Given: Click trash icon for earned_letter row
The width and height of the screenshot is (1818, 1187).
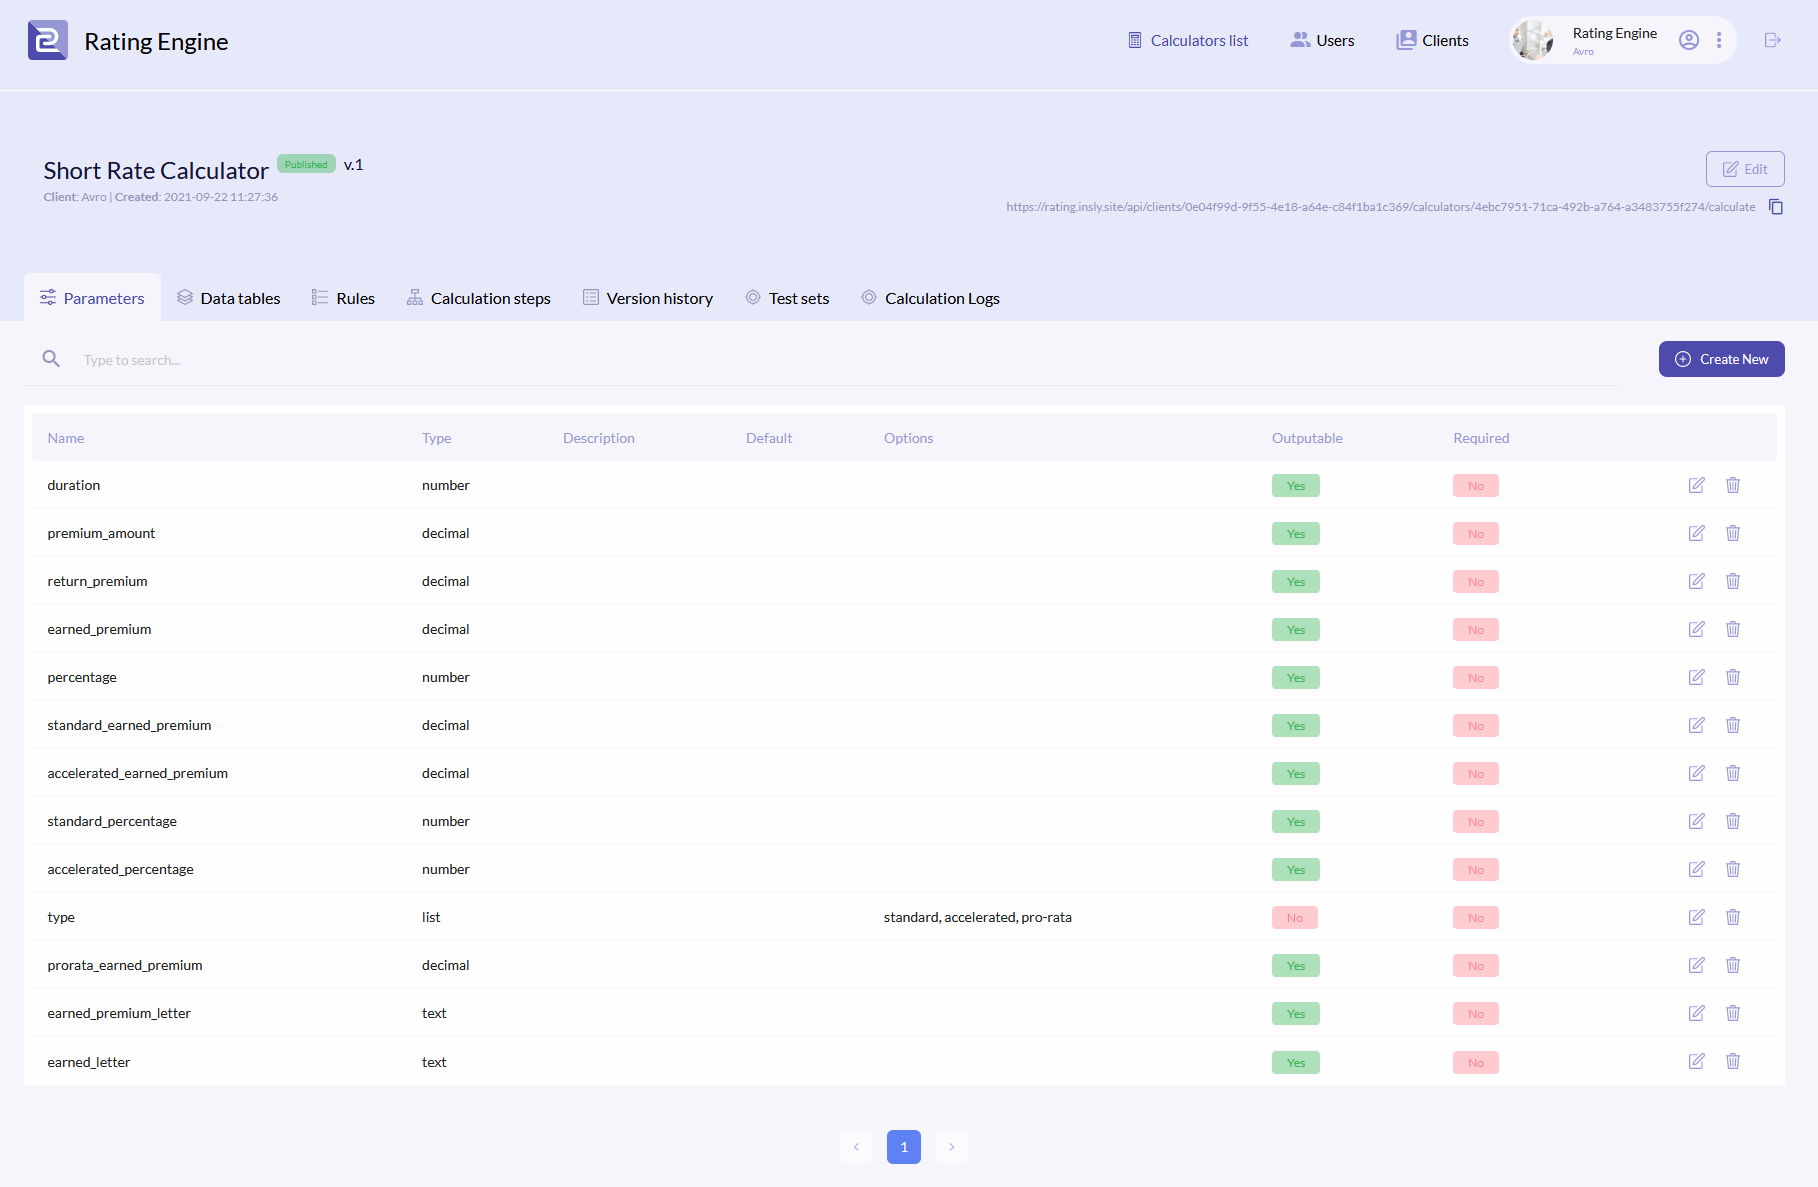Looking at the screenshot, I should click(1732, 1061).
